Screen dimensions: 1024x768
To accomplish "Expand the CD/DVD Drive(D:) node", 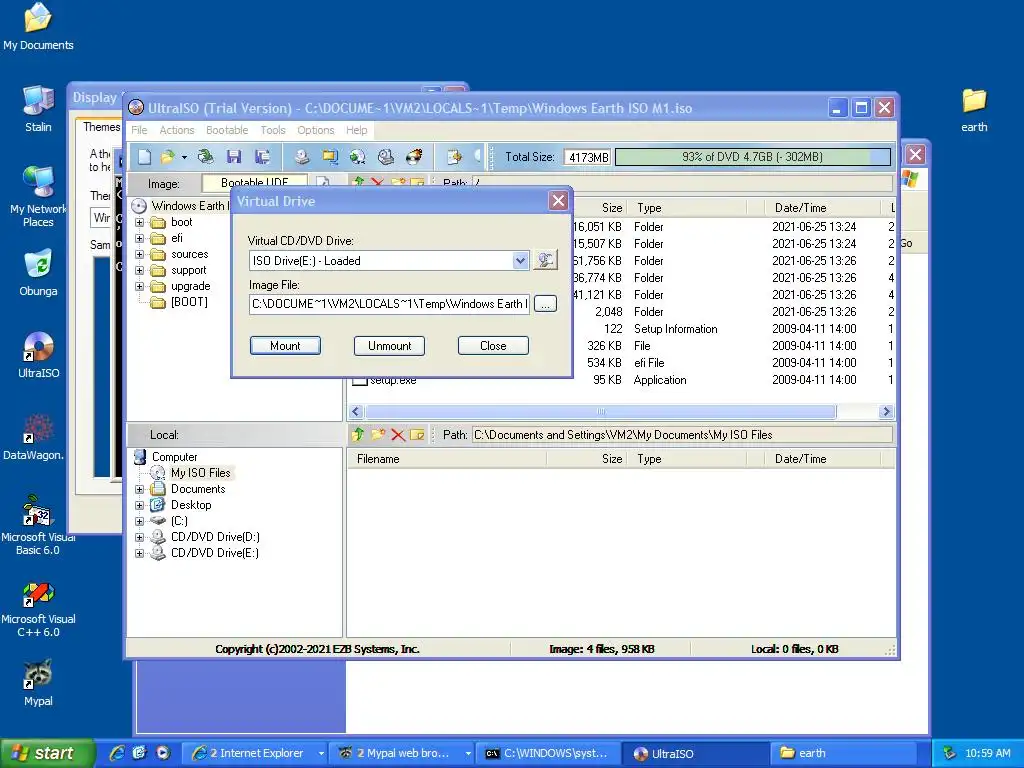I will pyautogui.click(x=139, y=537).
